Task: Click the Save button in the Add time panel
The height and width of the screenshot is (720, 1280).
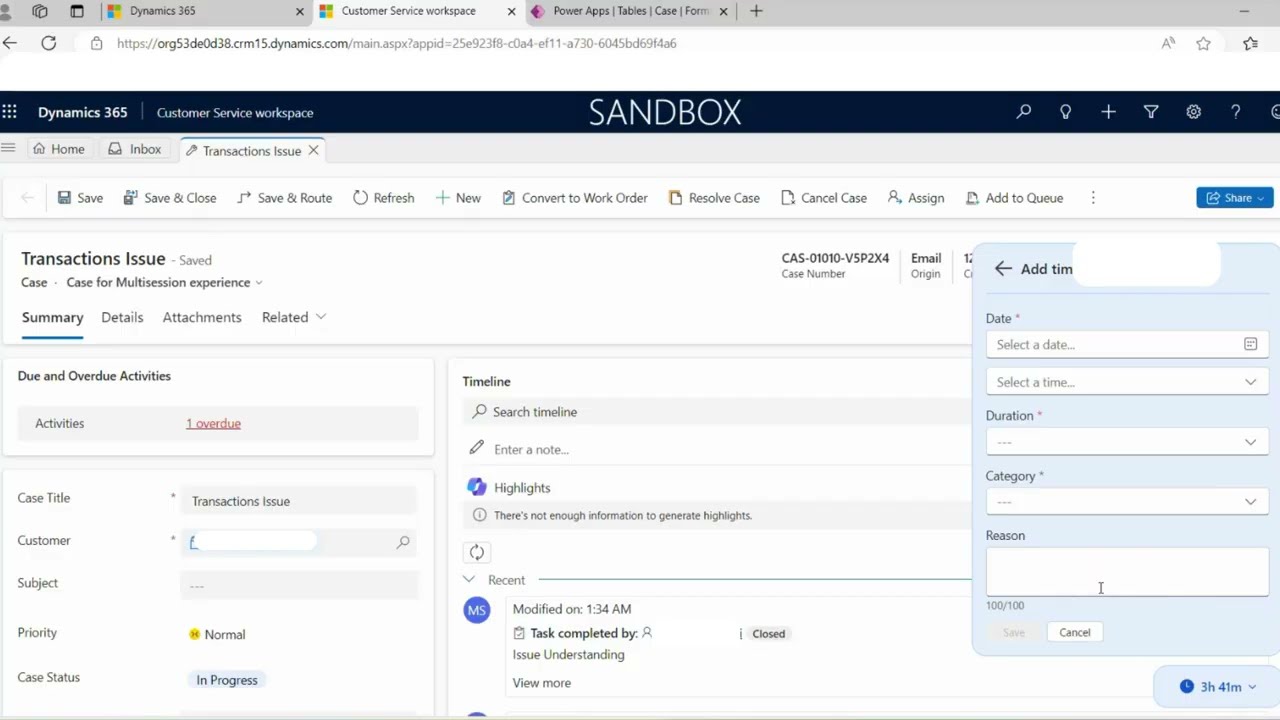Action: (x=1013, y=632)
